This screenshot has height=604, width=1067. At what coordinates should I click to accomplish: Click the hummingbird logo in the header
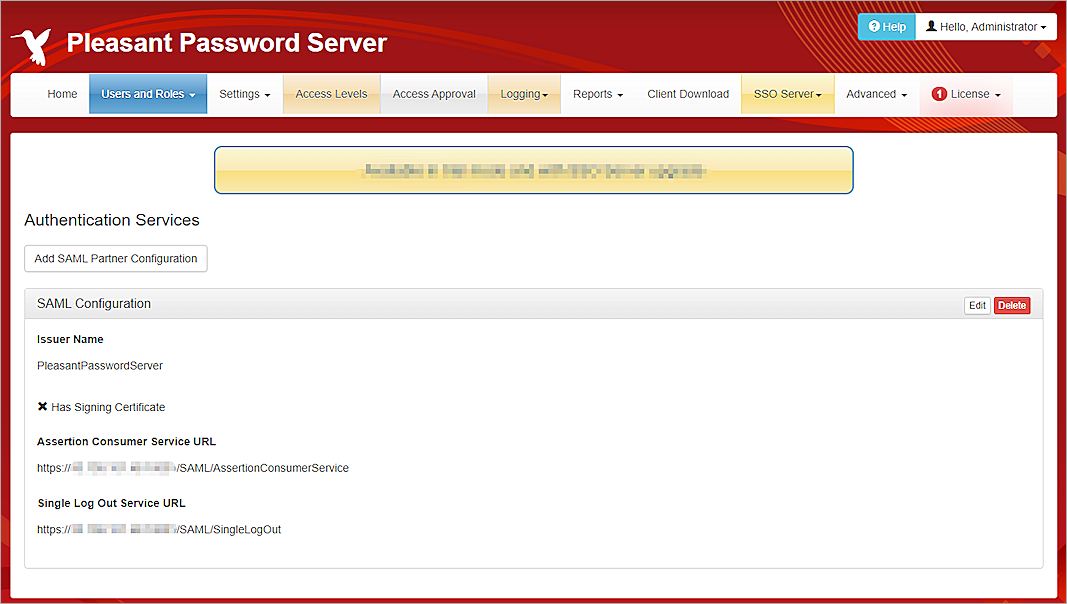pyautogui.click(x=32, y=42)
